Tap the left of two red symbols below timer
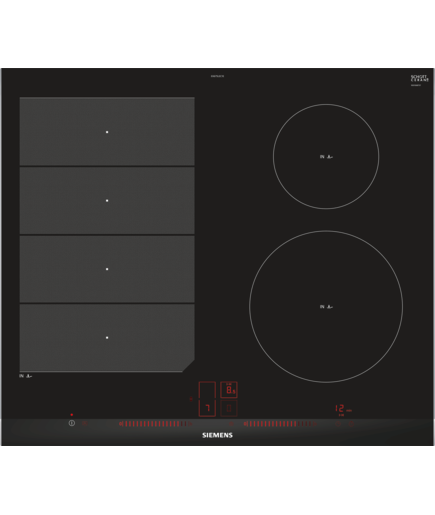This screenshot has width=435, height=515. coord(338,424)
